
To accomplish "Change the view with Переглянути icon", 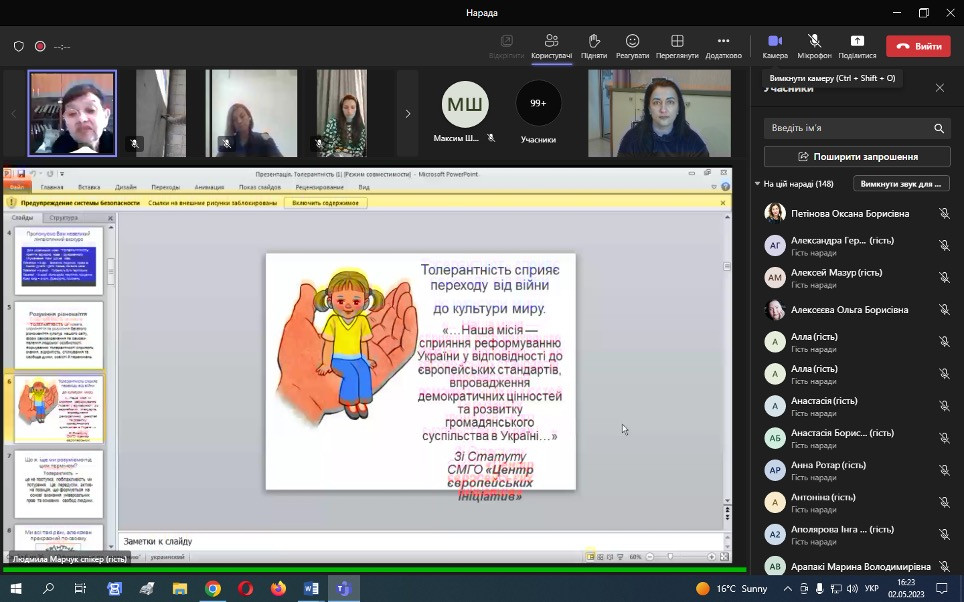I will 677,46.
